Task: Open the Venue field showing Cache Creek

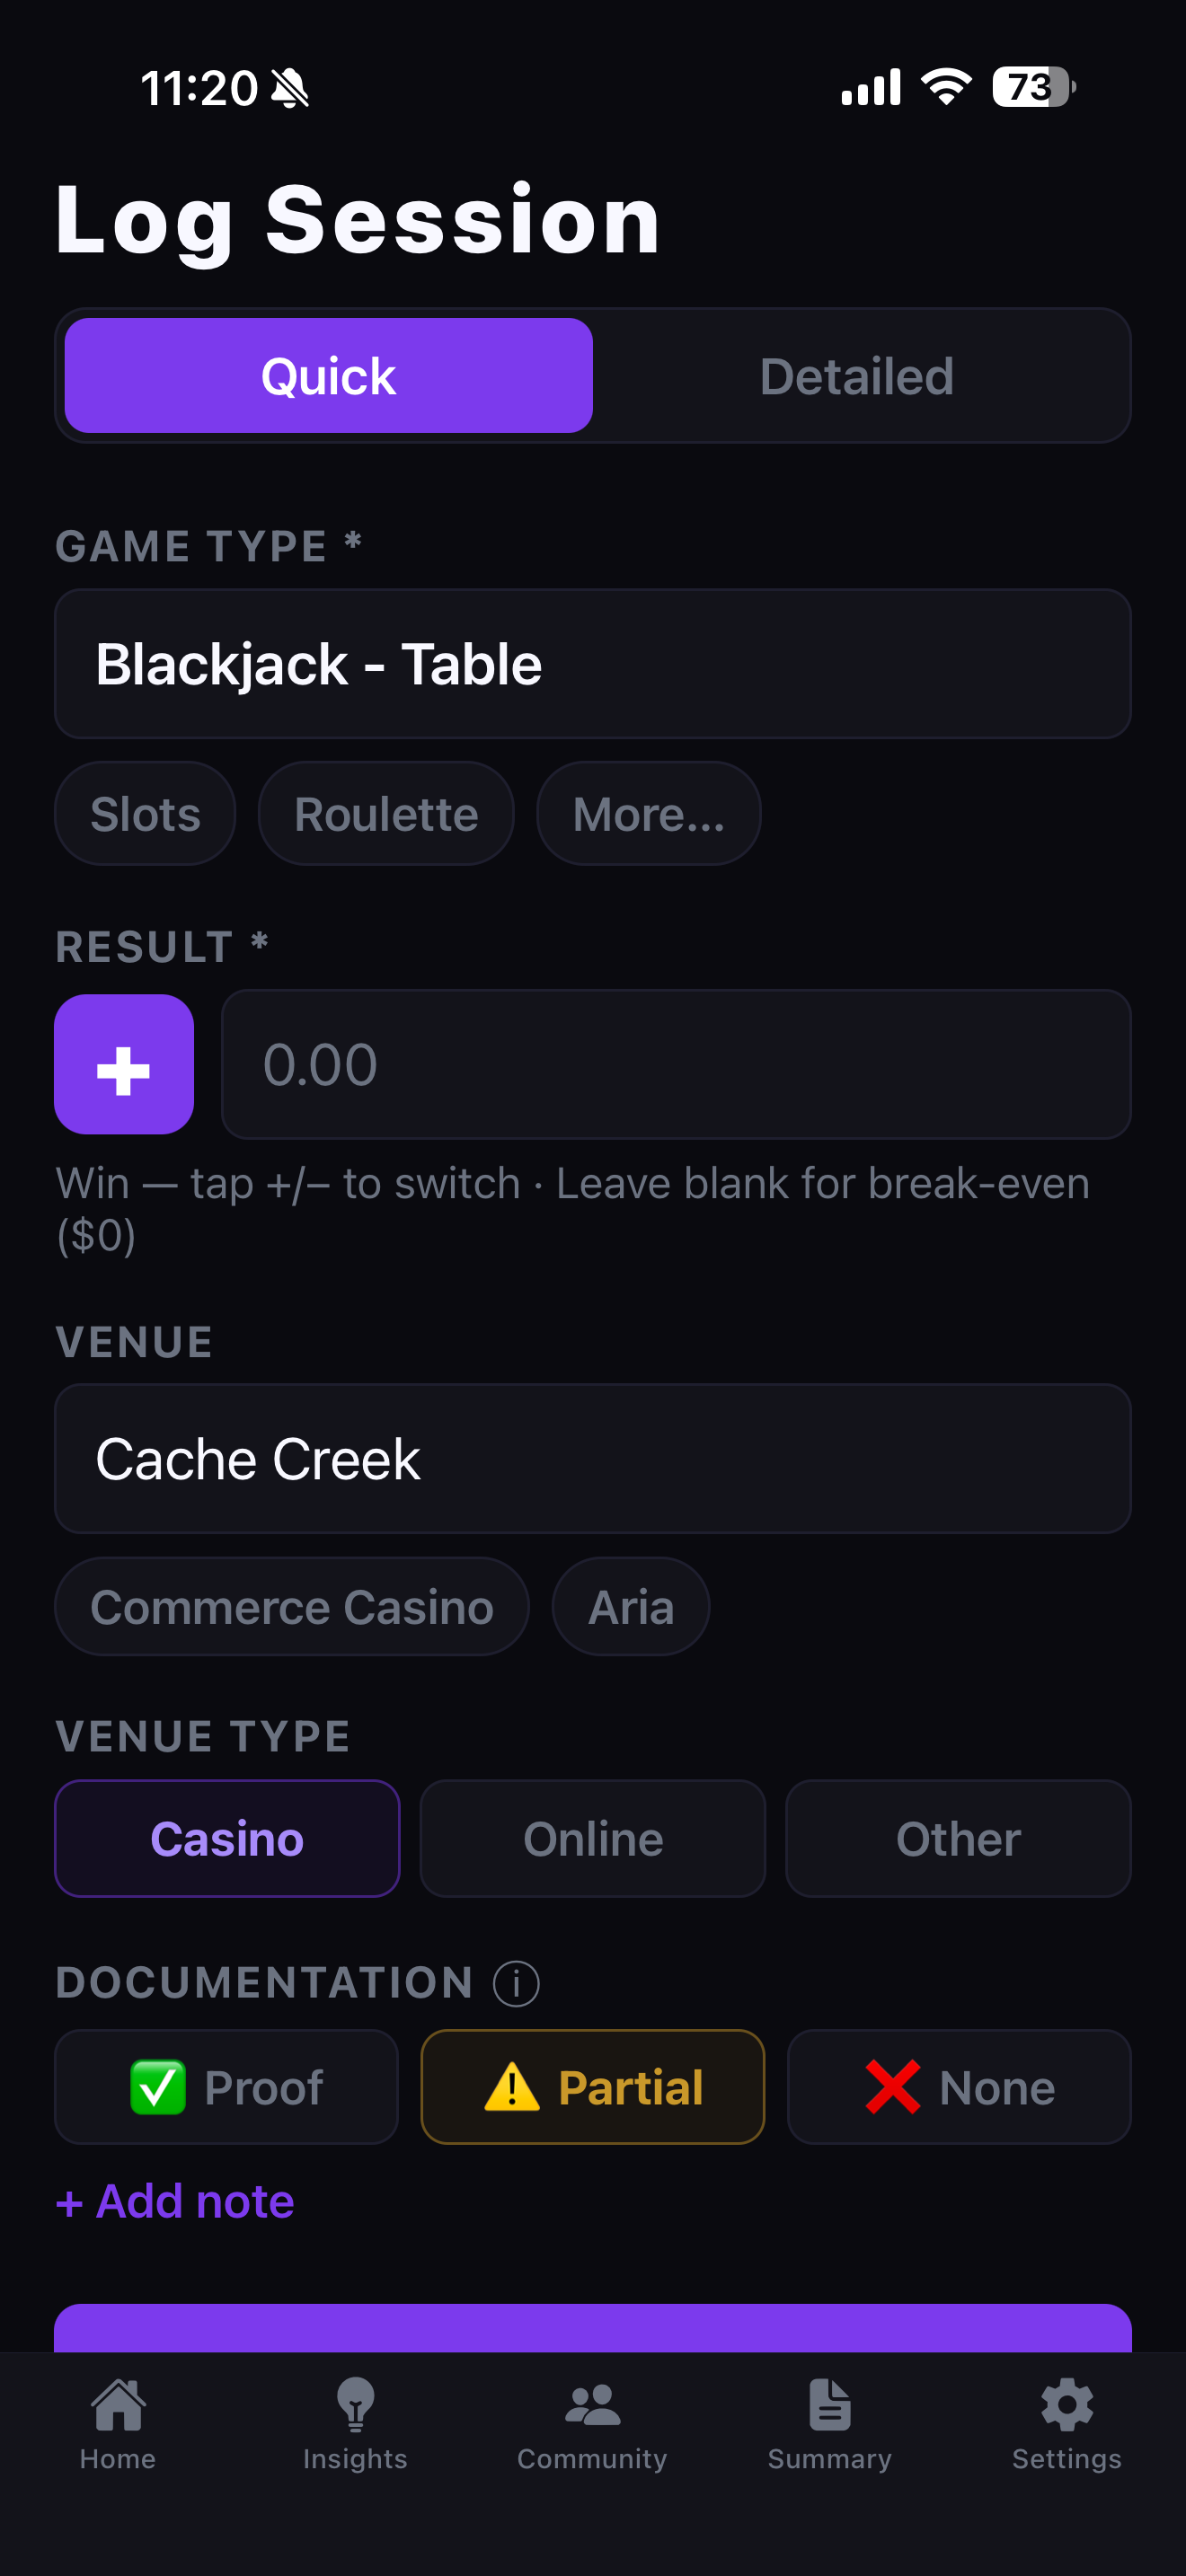Action: pyautogui.click(x=593, y=1459)
